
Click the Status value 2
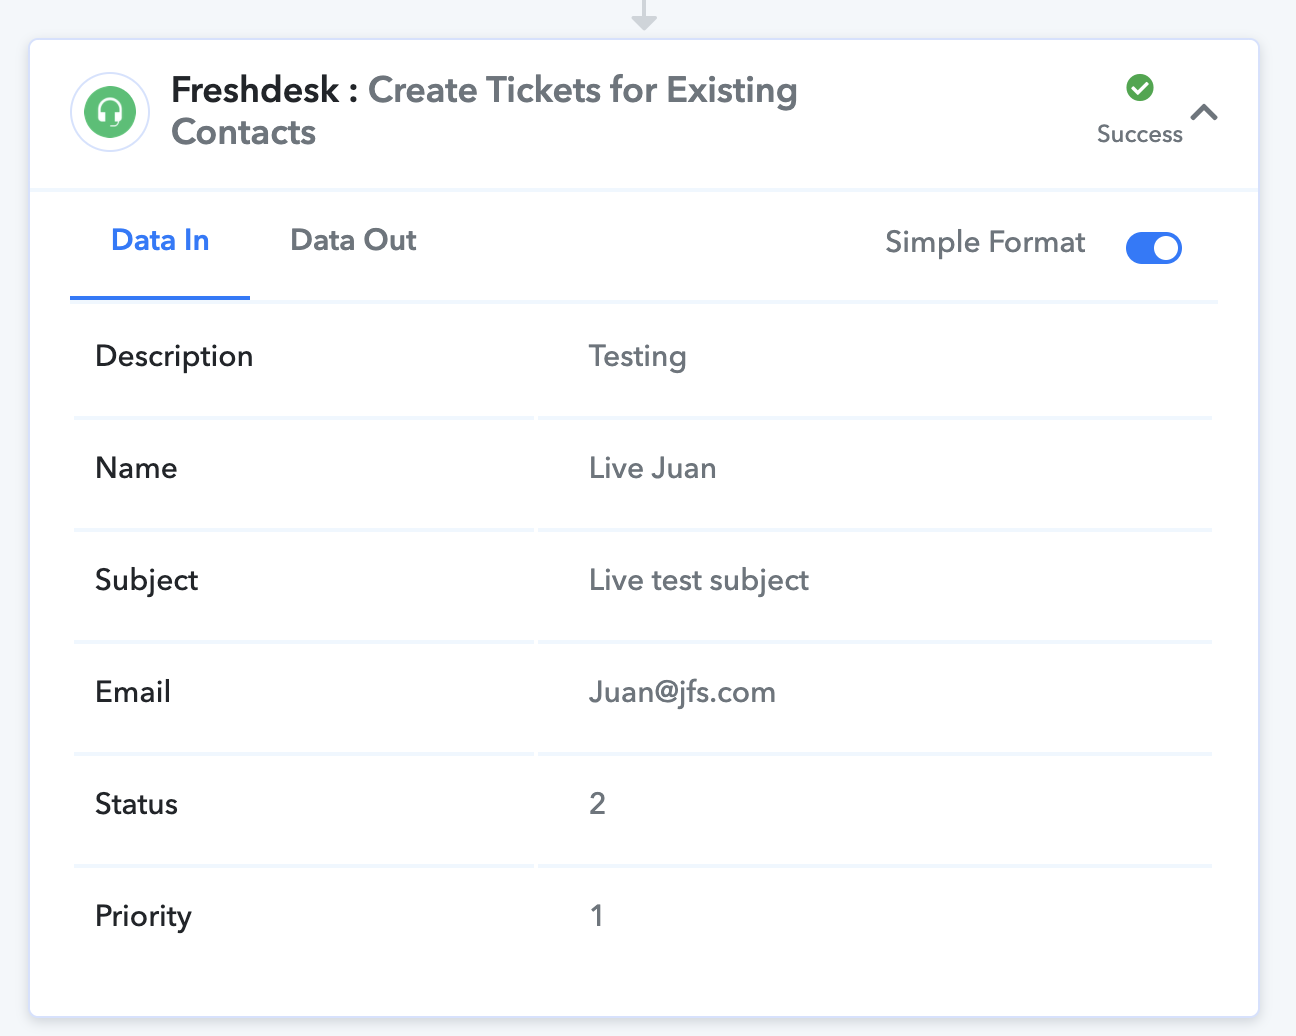click(x=597, y=804)
